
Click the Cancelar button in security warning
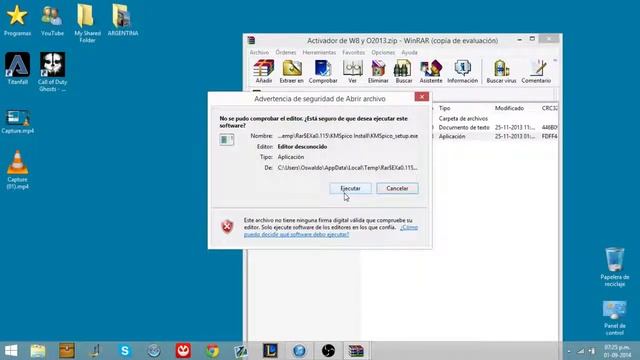coord(397,188)
